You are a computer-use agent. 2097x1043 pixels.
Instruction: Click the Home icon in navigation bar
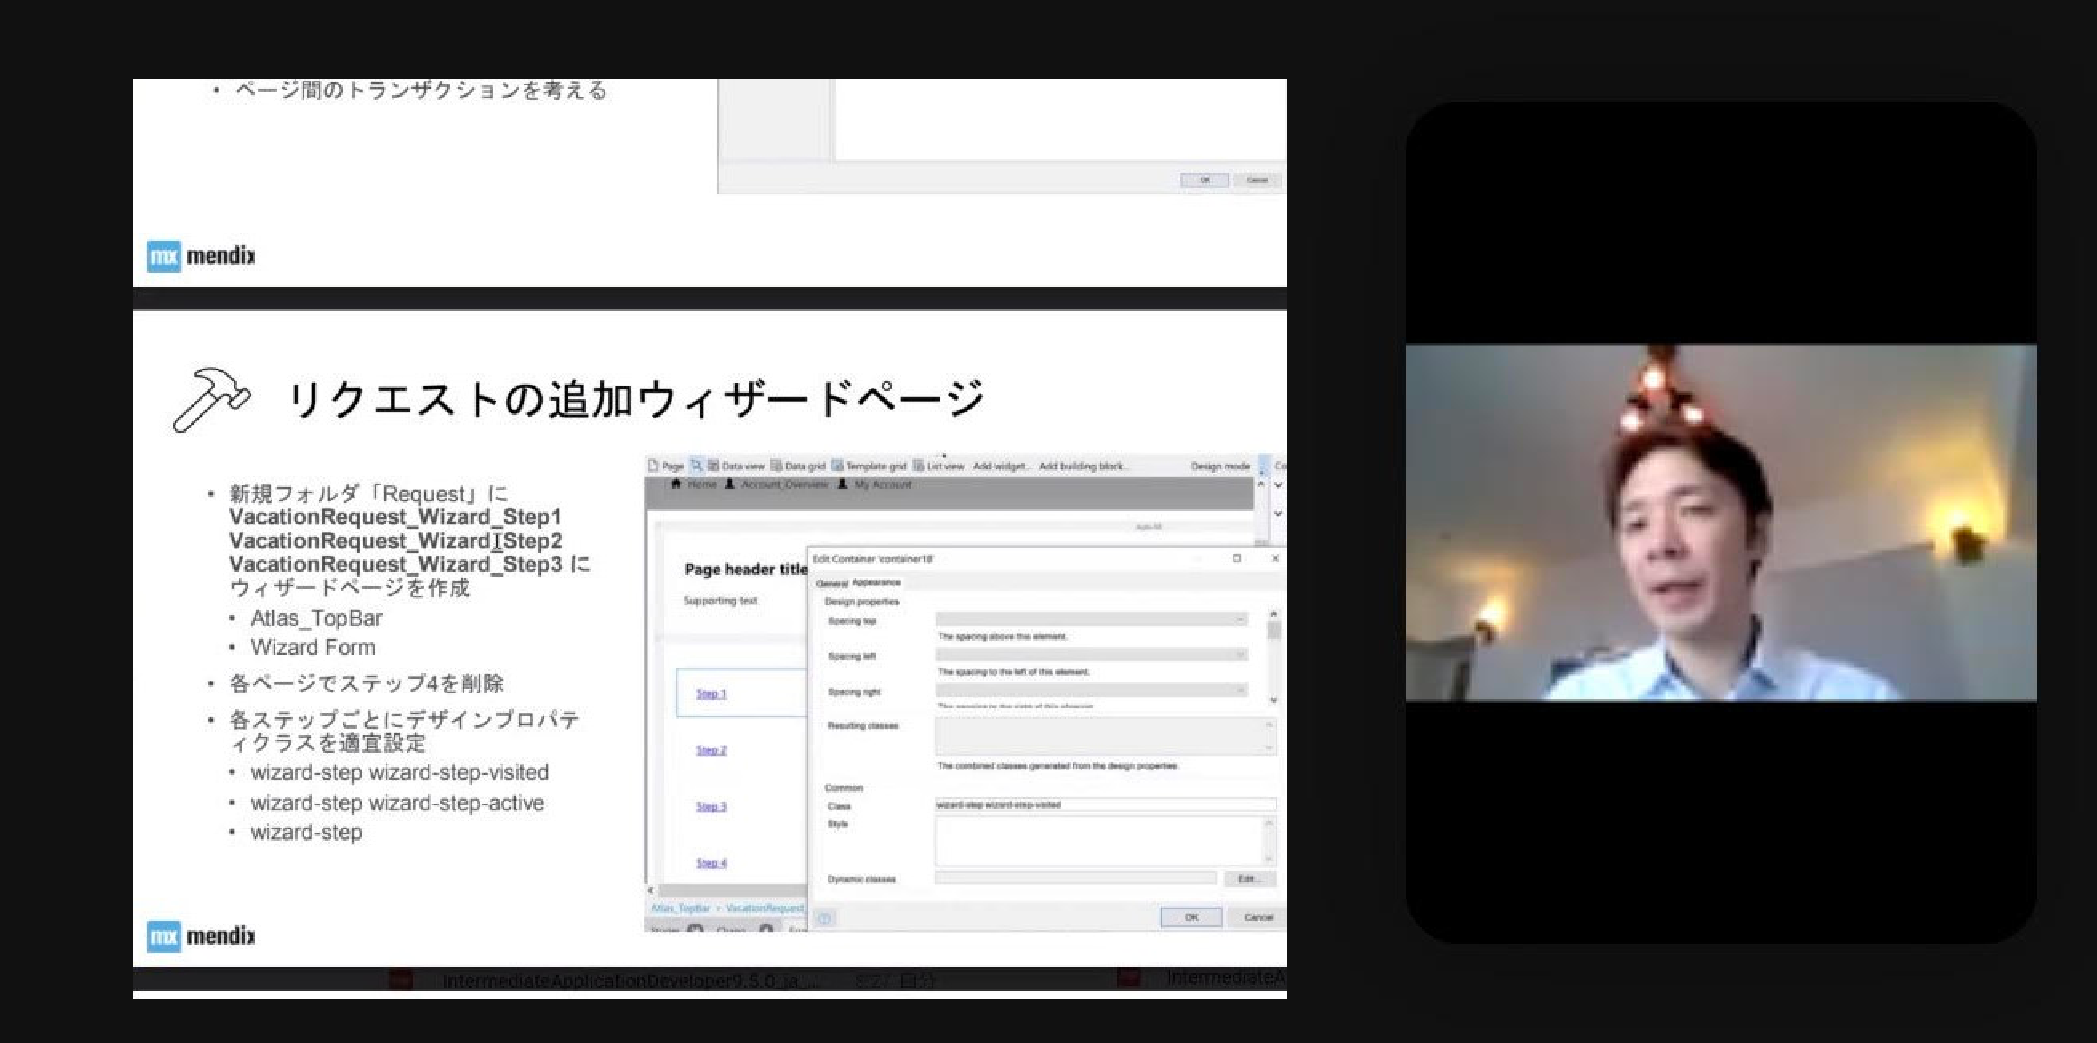[677, 484]
